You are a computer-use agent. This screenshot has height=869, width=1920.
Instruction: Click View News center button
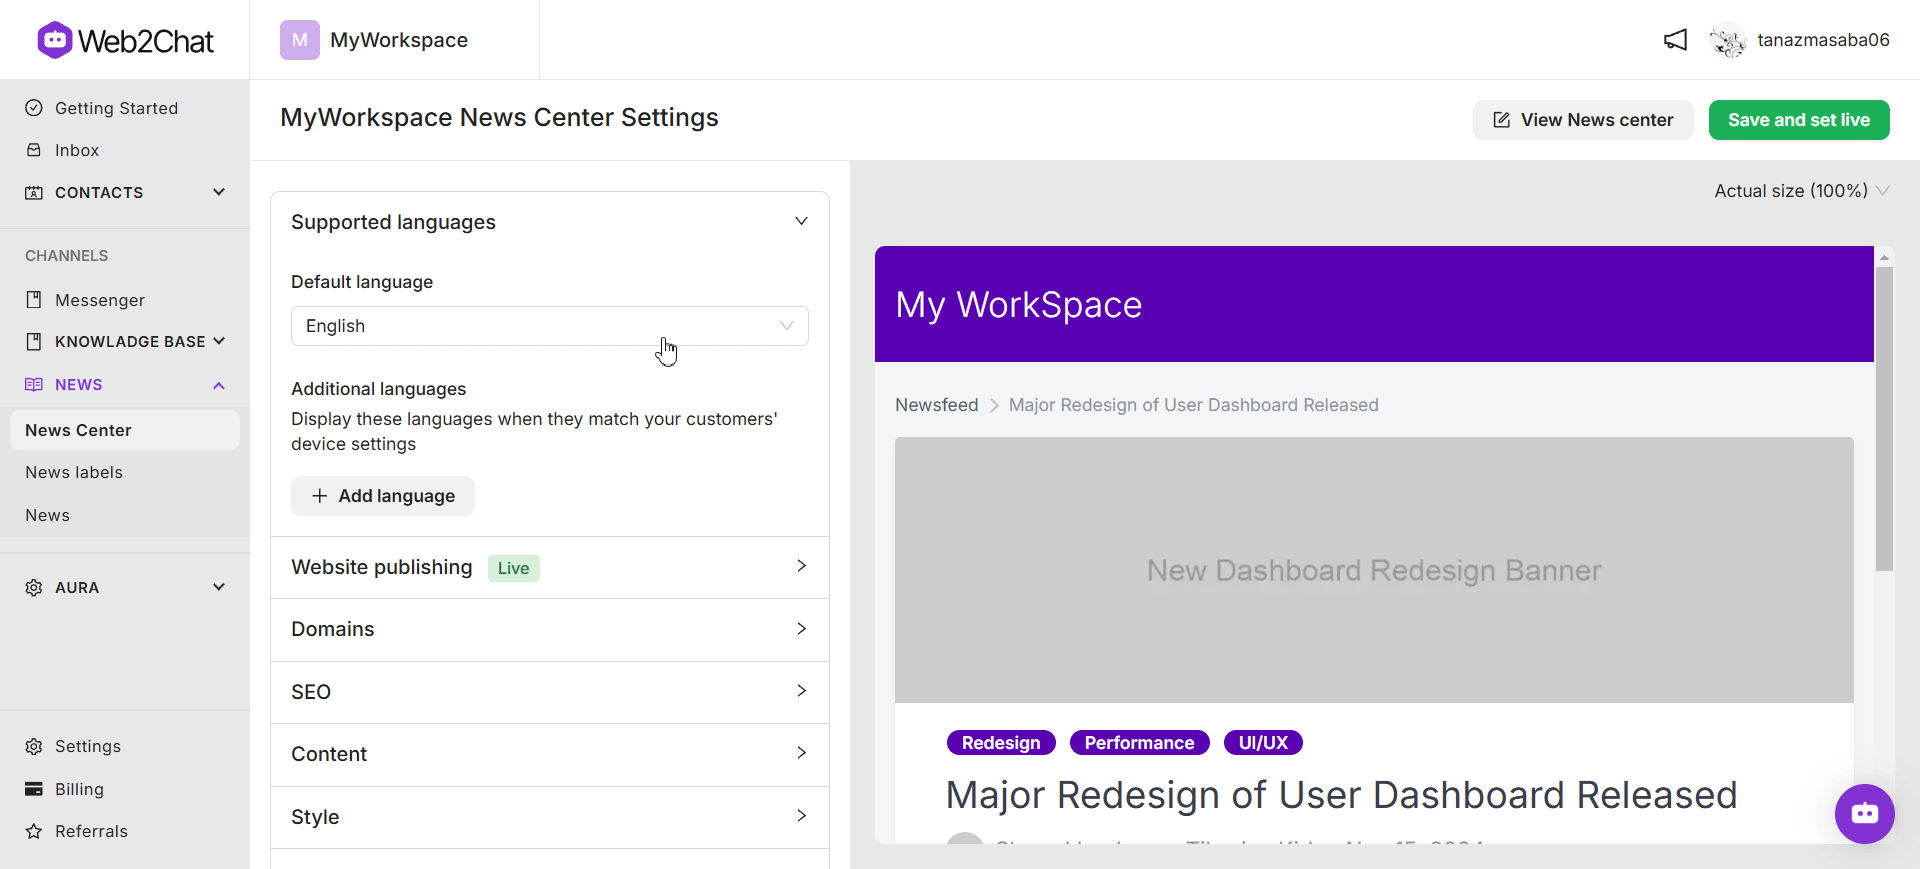point(1583,120)
